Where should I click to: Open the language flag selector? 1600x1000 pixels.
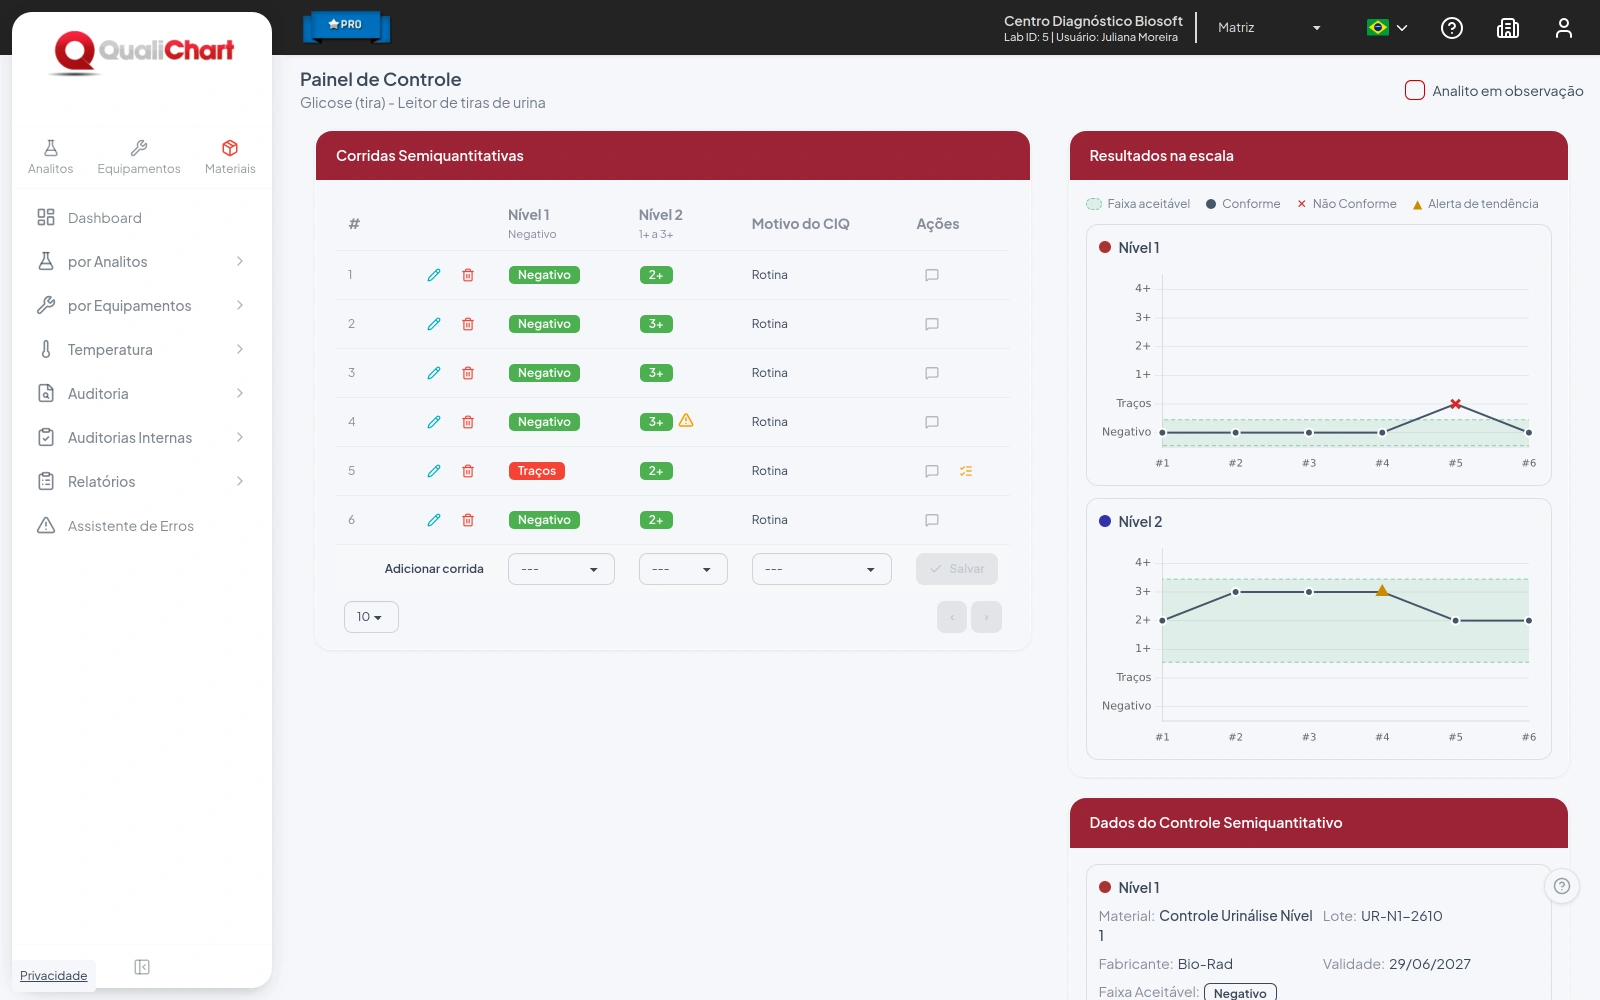tap(1388, 28)
